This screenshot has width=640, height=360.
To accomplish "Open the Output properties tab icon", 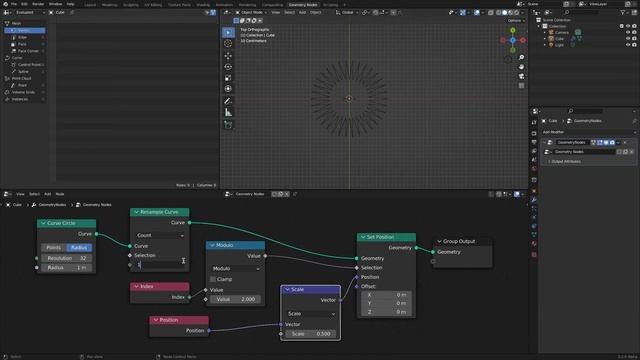I will point(534,142).
